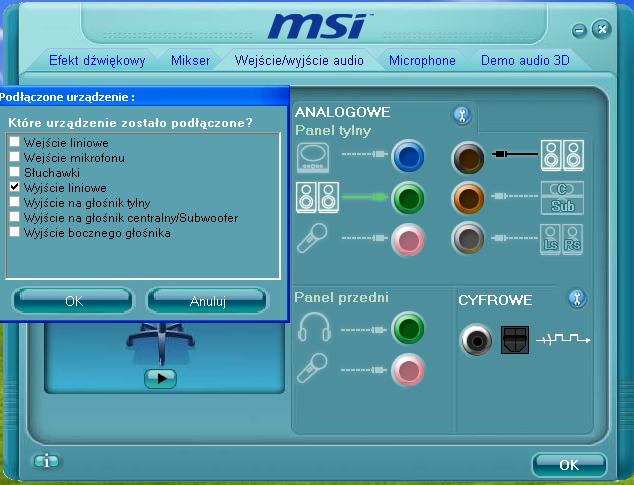Close the MSI audio window
Viewport: 634px width, 485px height.
click(602, 30)
